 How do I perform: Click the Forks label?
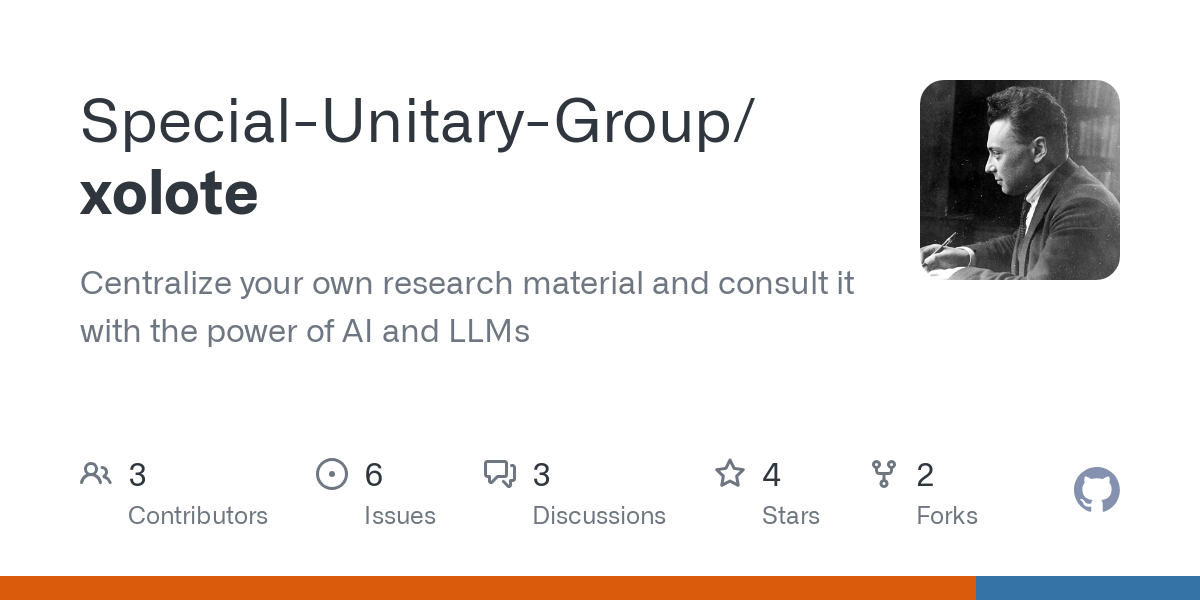[947, 516]
